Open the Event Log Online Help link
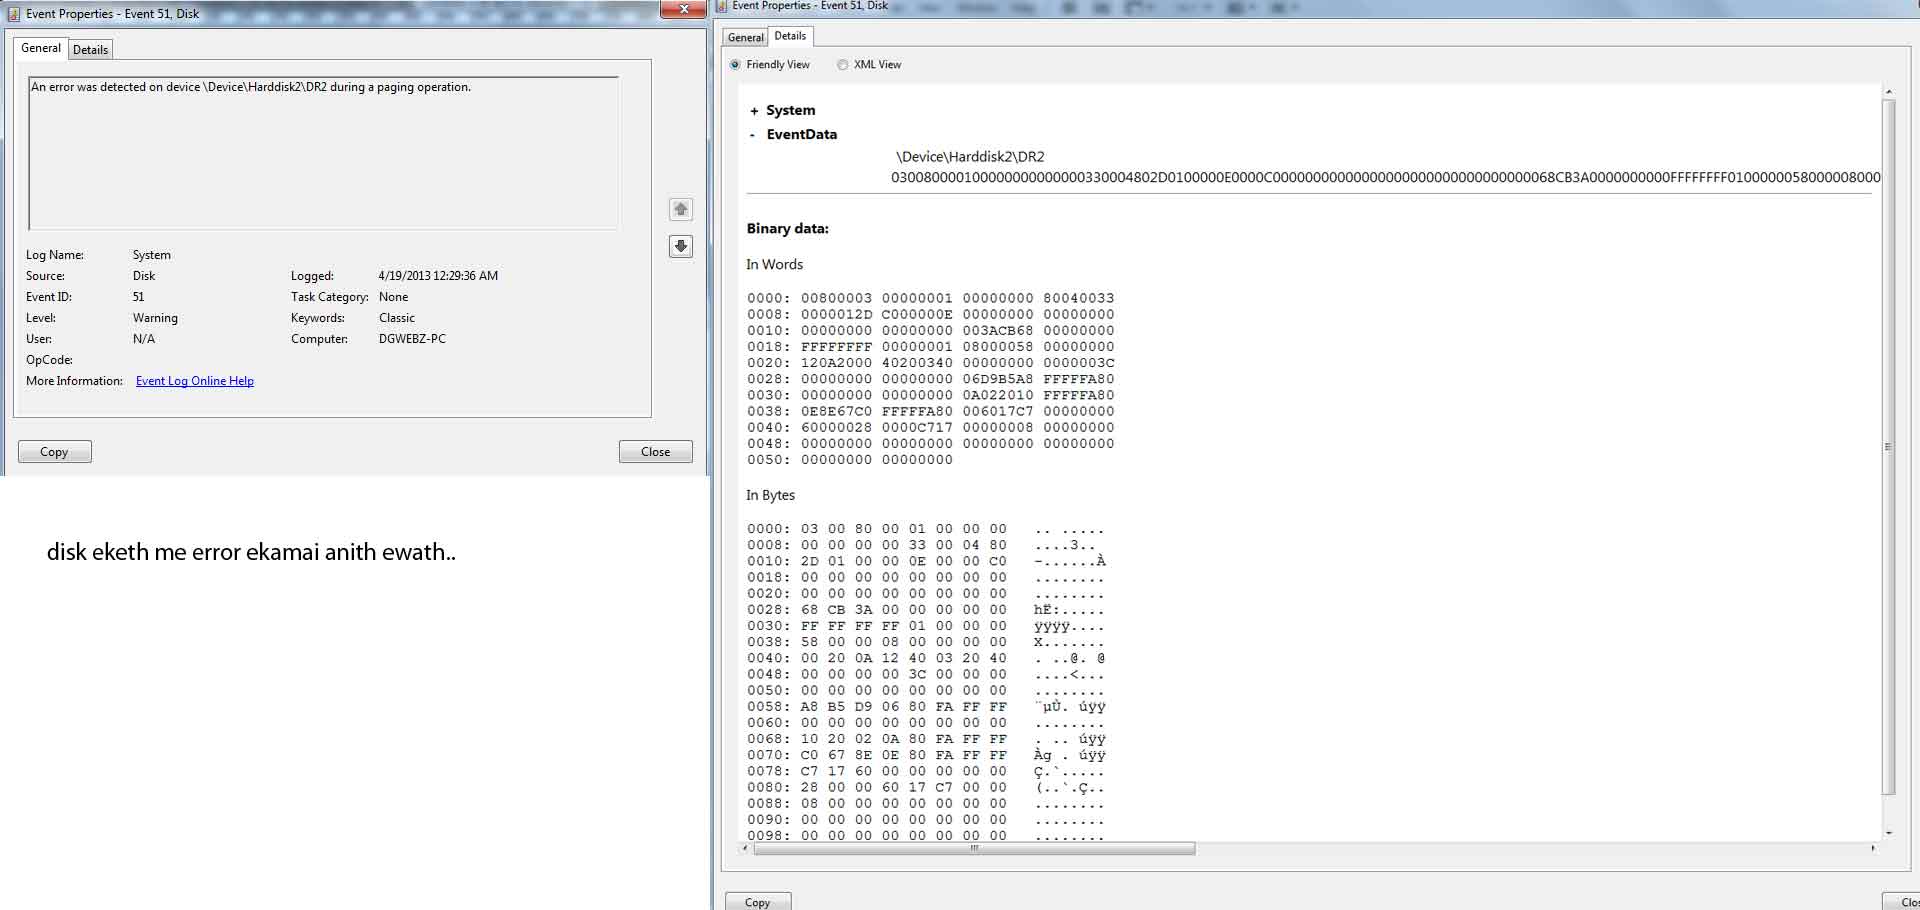 [x=195, y=381]
